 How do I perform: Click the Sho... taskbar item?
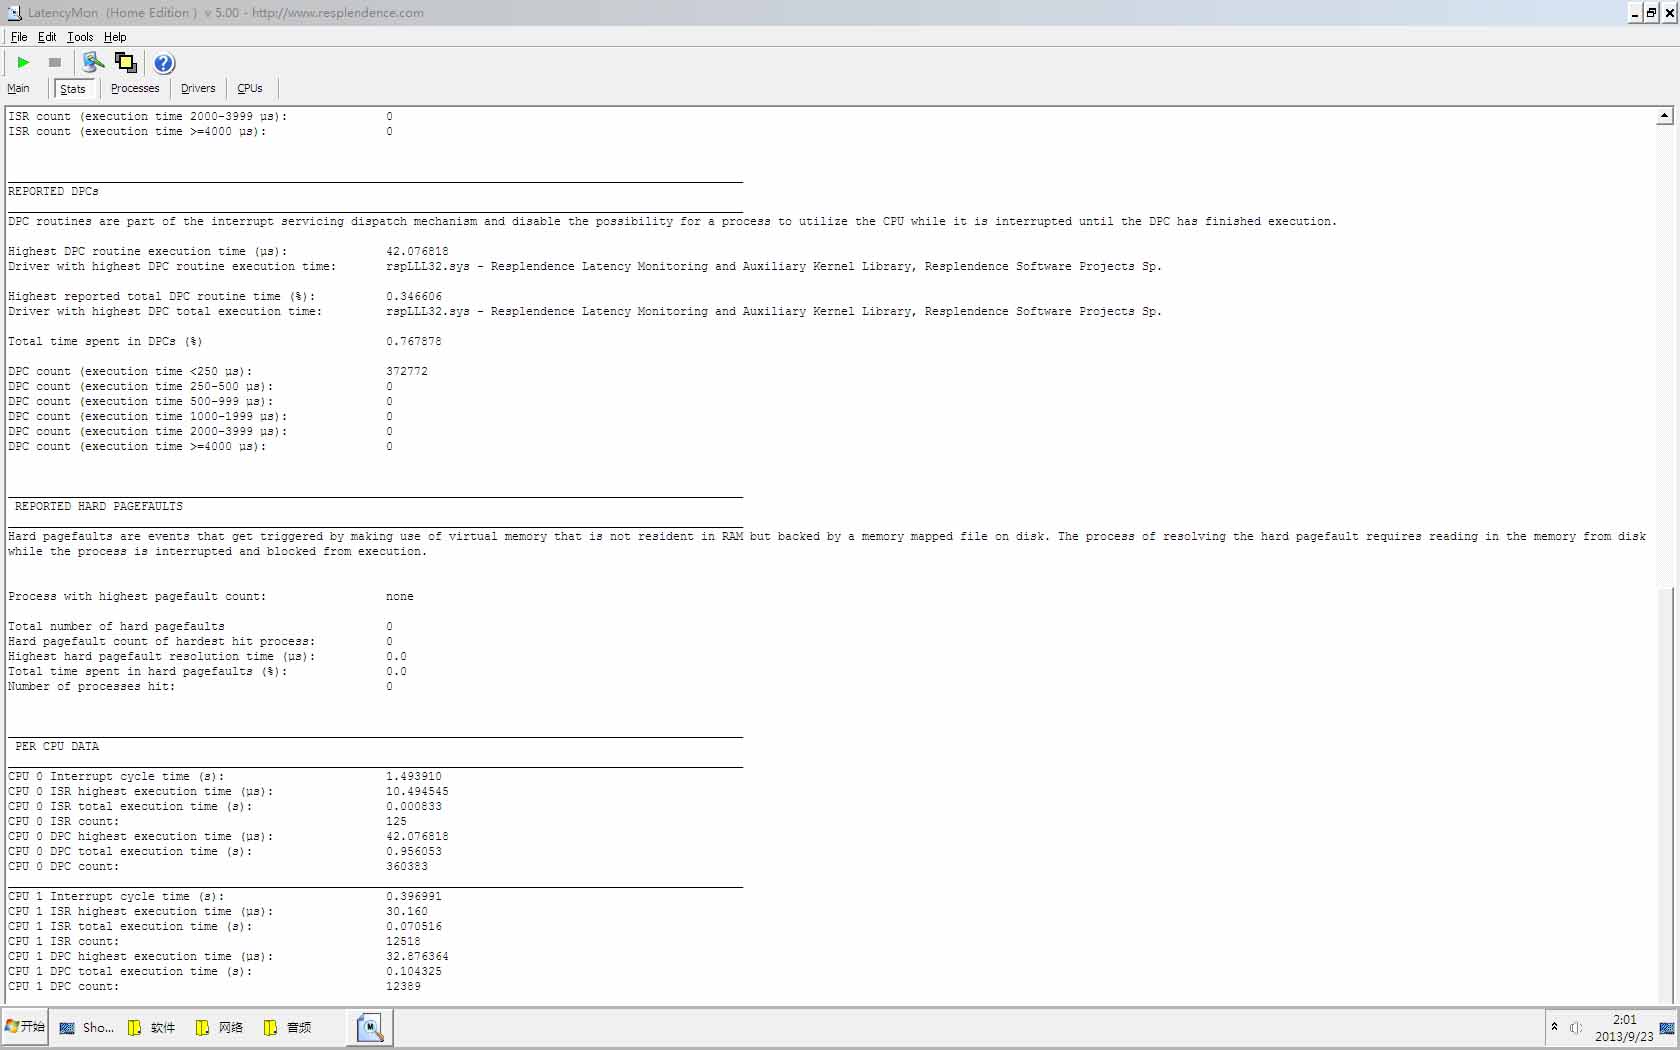87,1027
